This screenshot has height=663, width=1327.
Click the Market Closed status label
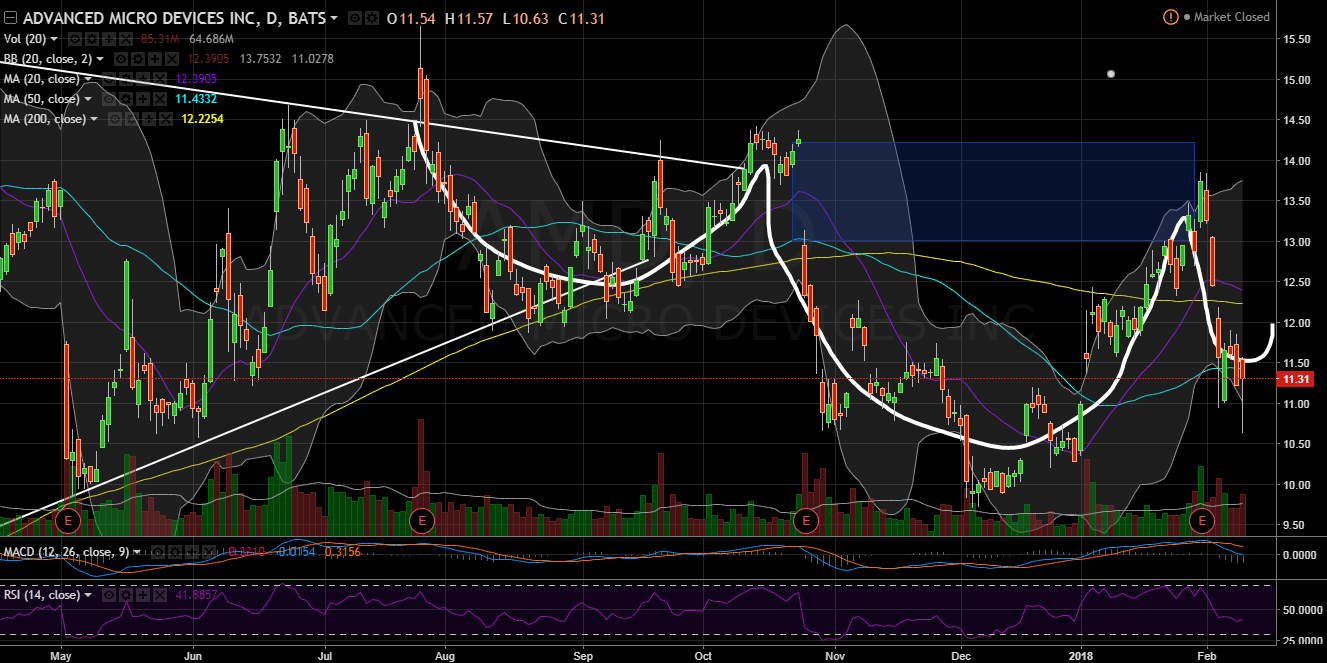click(x=1230, y=17)
